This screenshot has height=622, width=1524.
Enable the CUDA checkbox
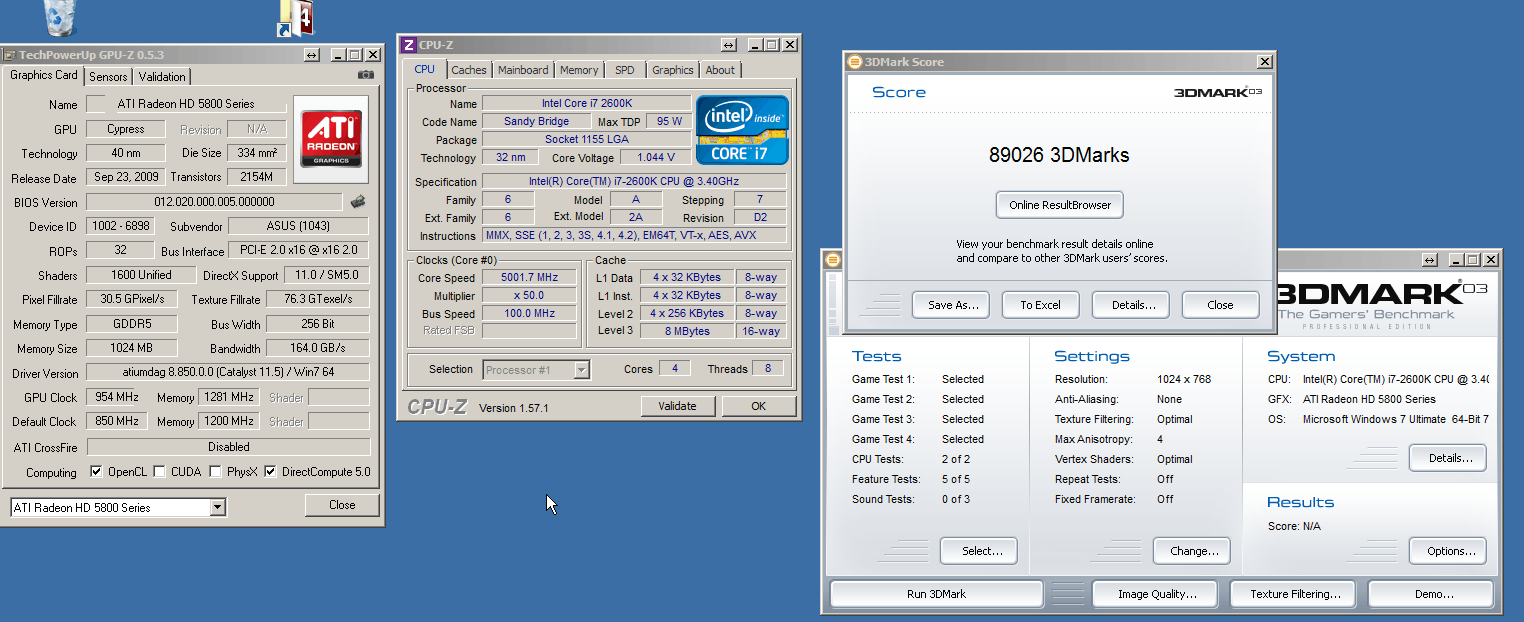160,472
